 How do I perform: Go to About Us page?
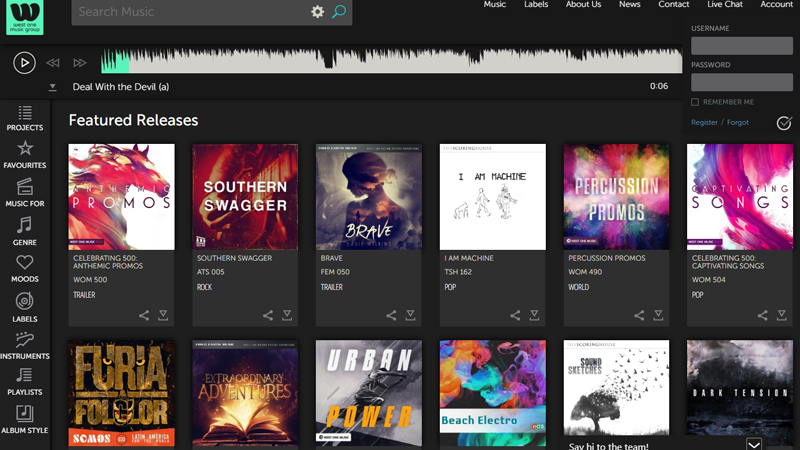(583, 4)
